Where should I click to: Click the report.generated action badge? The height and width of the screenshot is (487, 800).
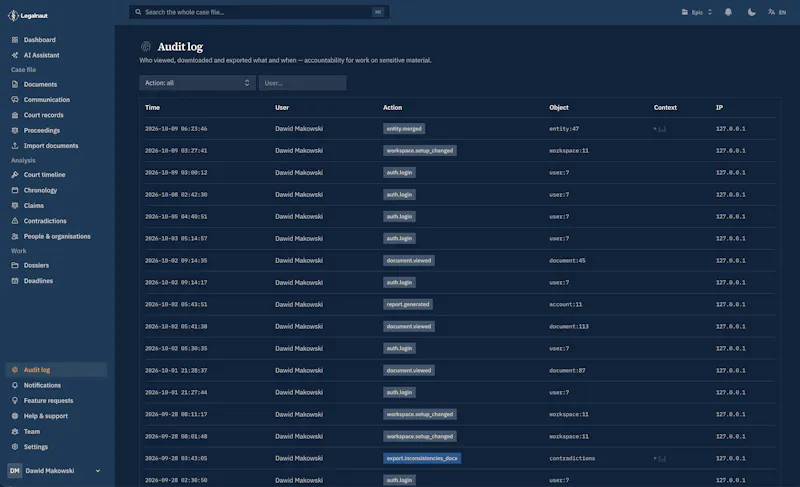(x=408, y=304)
